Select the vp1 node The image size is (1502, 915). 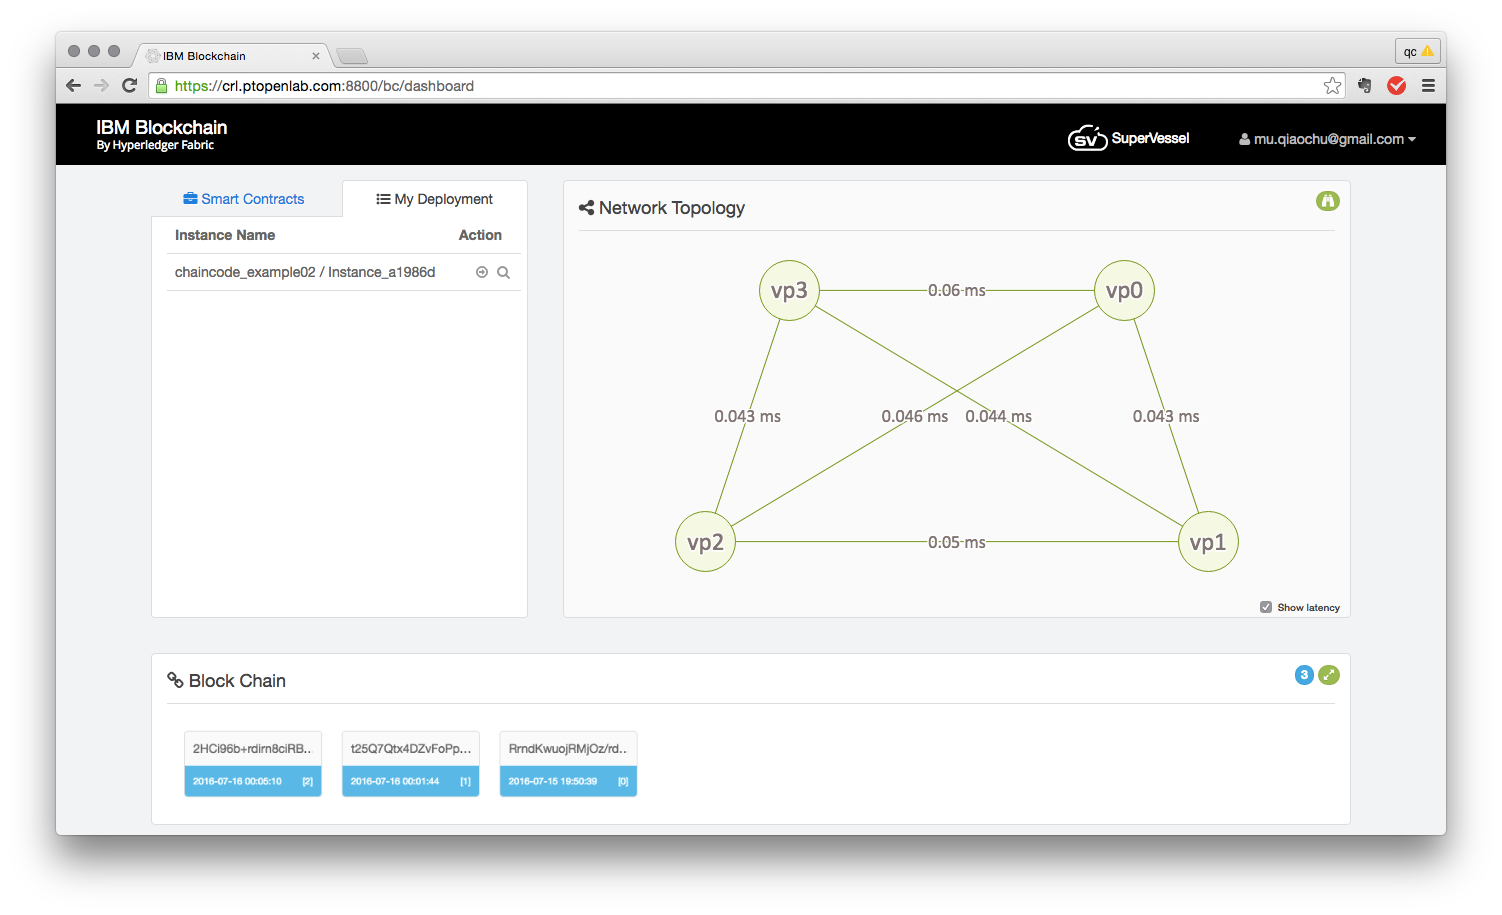tap(1208, 542)
